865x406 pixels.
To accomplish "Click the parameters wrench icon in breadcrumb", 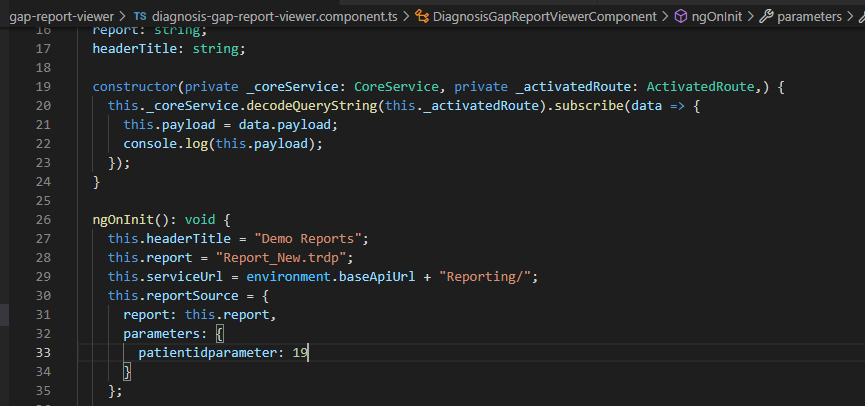I will click(766, 17).
